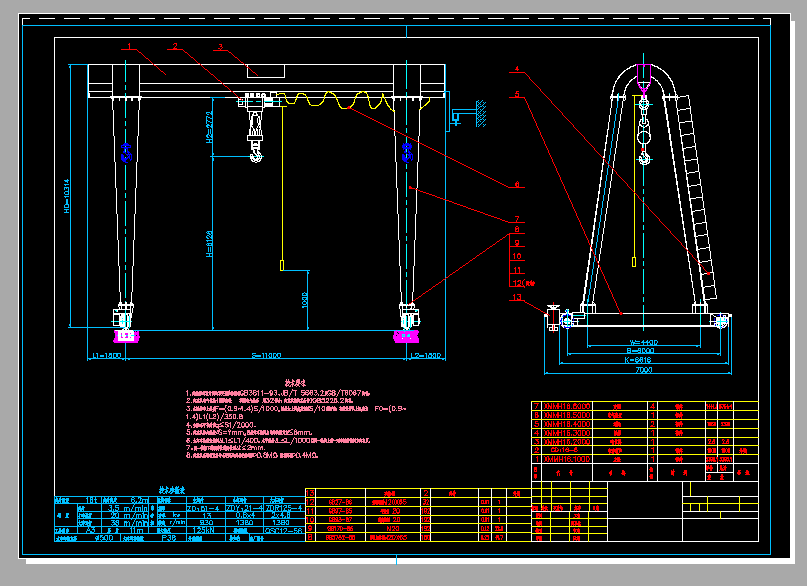Click the H2=2772 dimension label
Image resolution: width=807 pixels, height=586 pixels.
pyautogui.click(x=210, y=128)
